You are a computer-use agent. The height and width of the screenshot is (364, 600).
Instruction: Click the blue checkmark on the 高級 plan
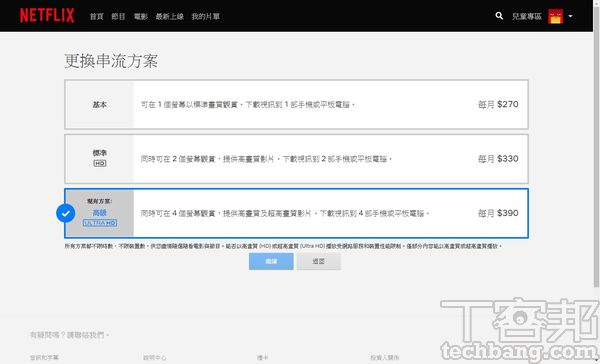[x=65, y=213]
